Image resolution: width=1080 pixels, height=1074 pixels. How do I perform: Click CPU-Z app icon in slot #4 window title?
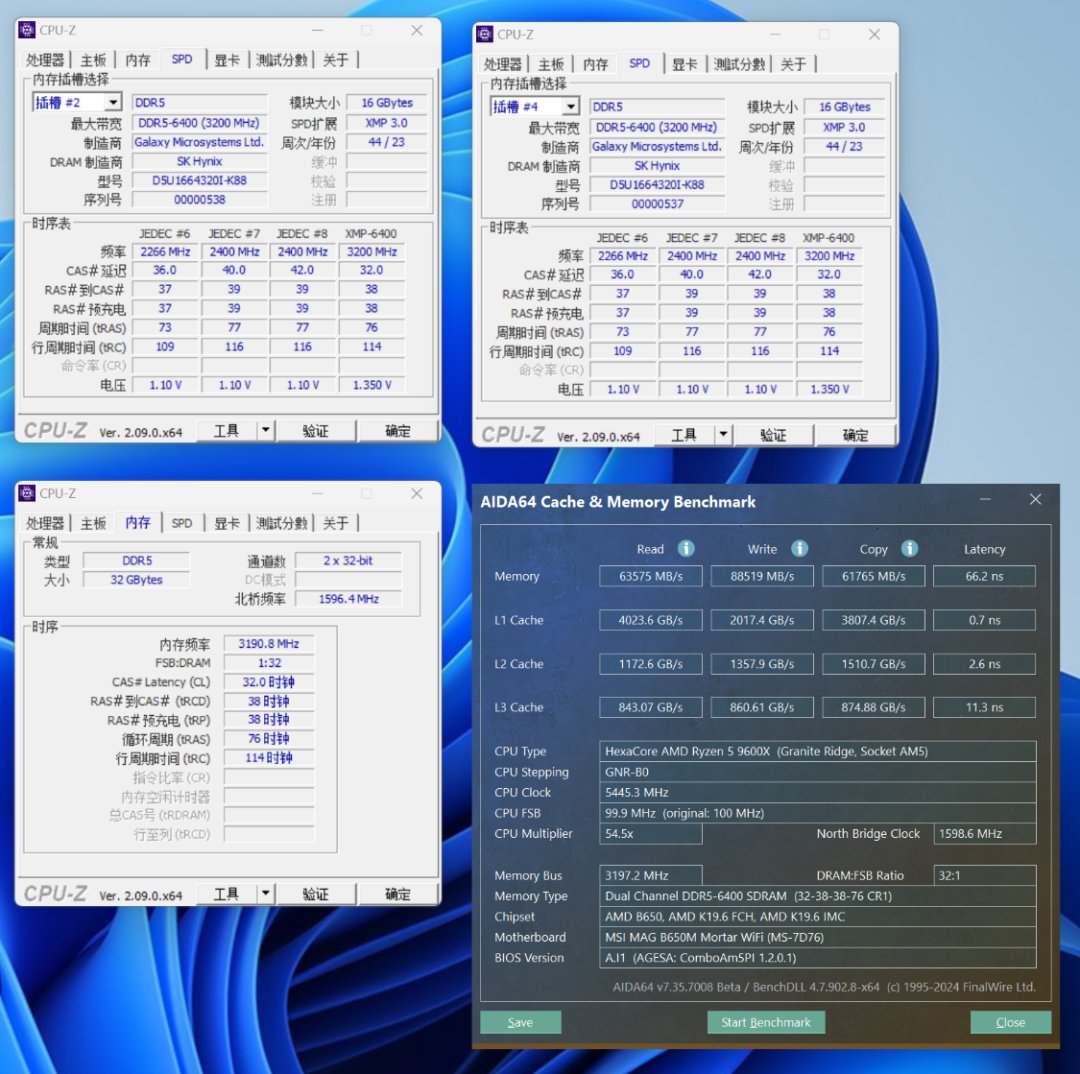coord(484,34)
